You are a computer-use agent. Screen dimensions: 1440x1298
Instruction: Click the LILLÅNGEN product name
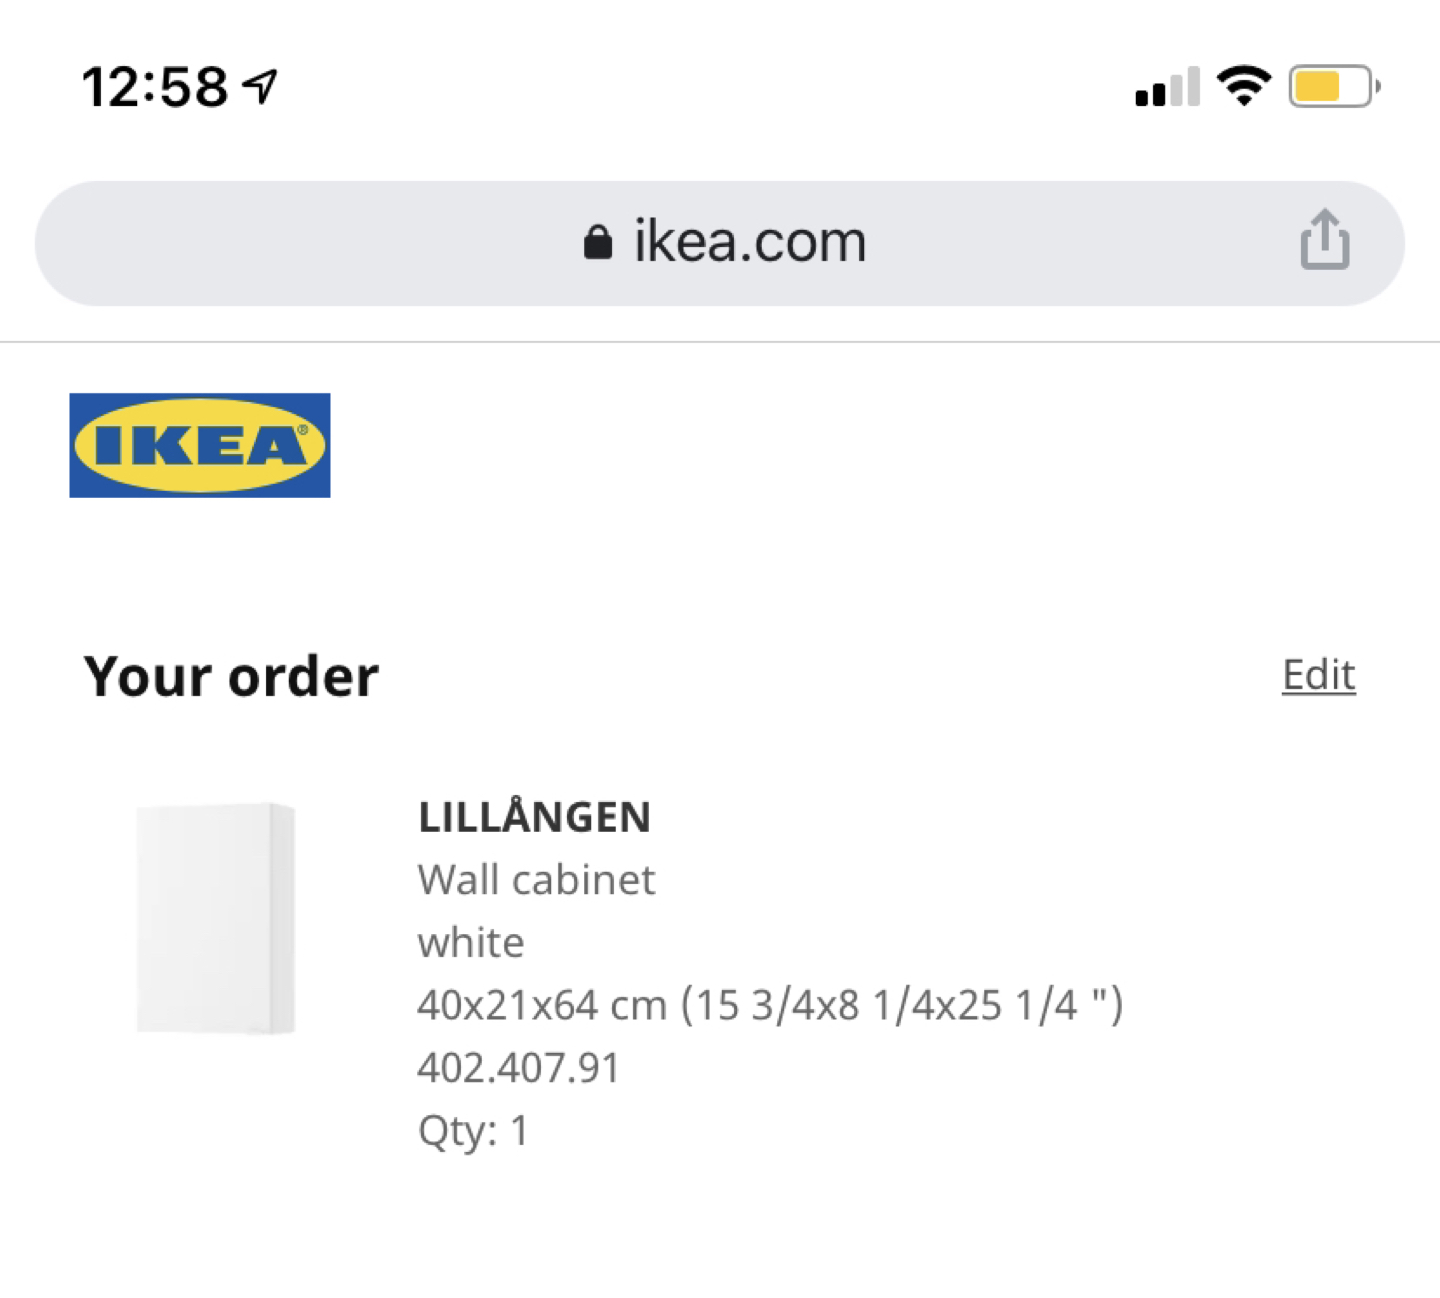[534, 816]
